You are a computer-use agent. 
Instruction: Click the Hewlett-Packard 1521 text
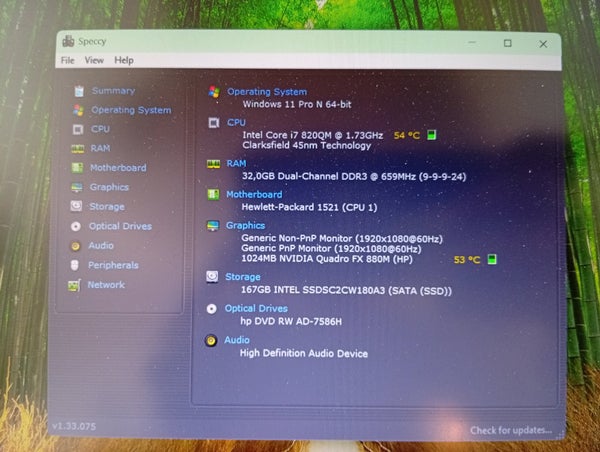pos(309,207)
